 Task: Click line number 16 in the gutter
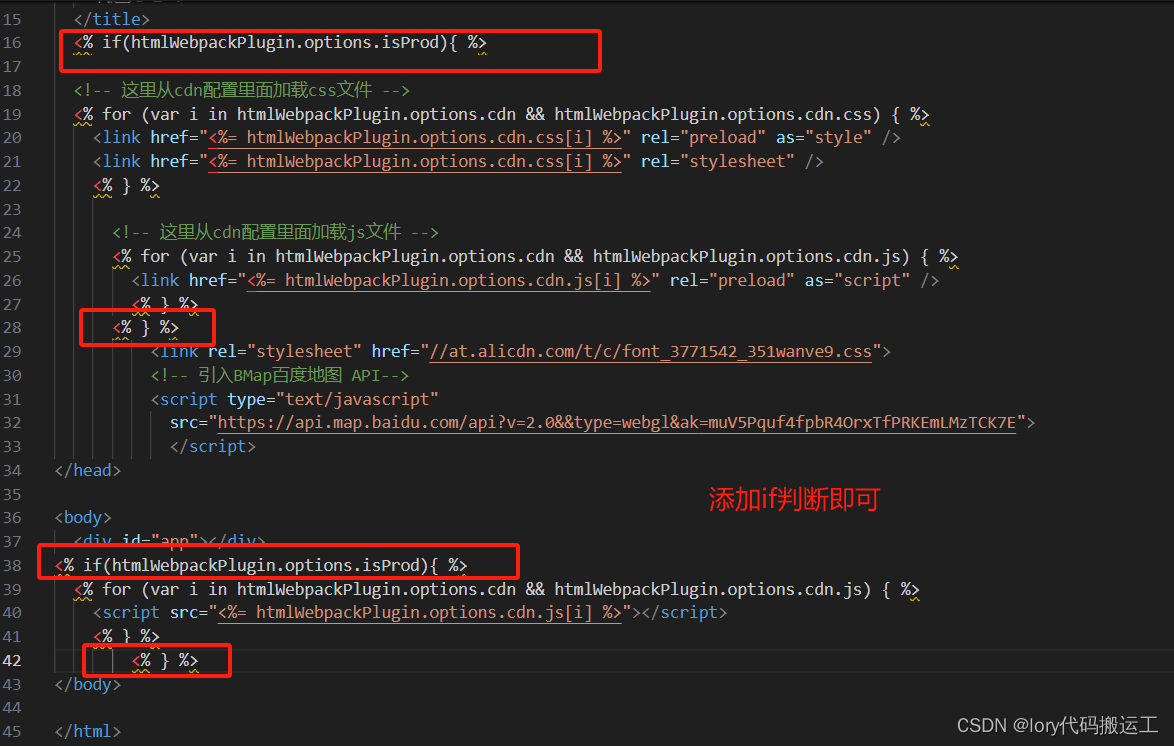pos(12,43)
